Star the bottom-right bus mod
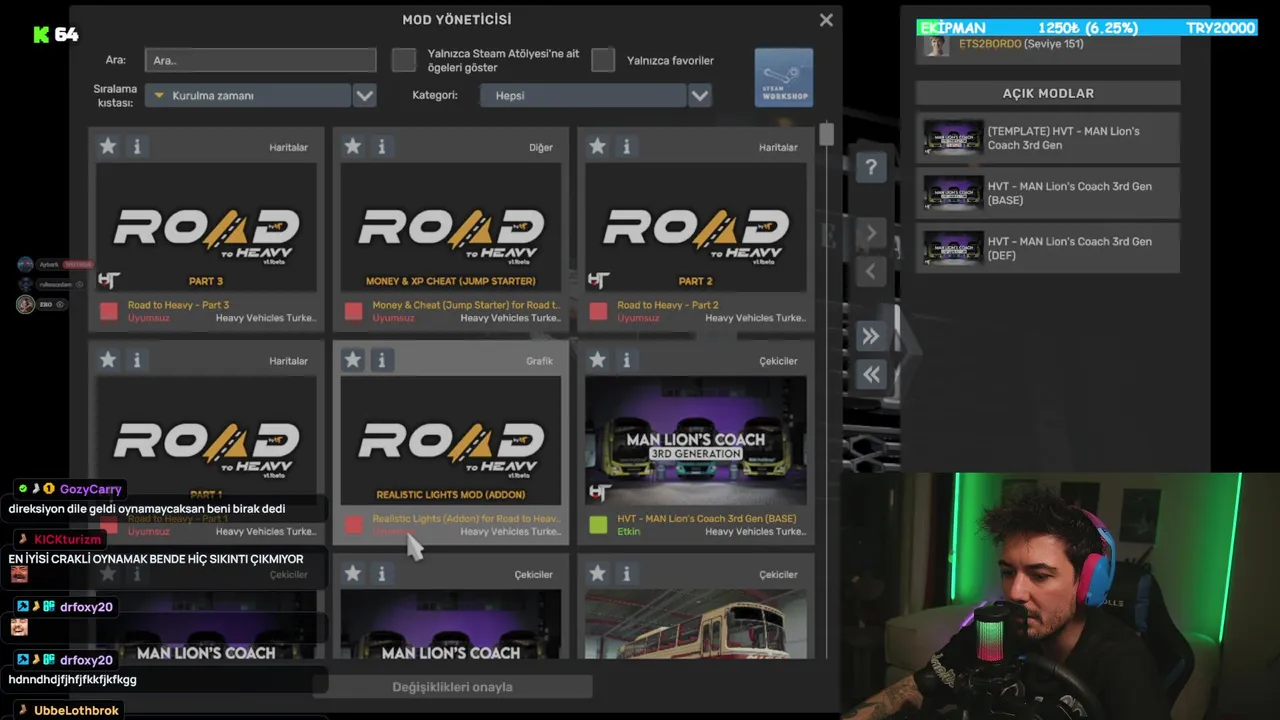Image resolution: width=1280 pixels, height=720 pixels. point(597,574)
